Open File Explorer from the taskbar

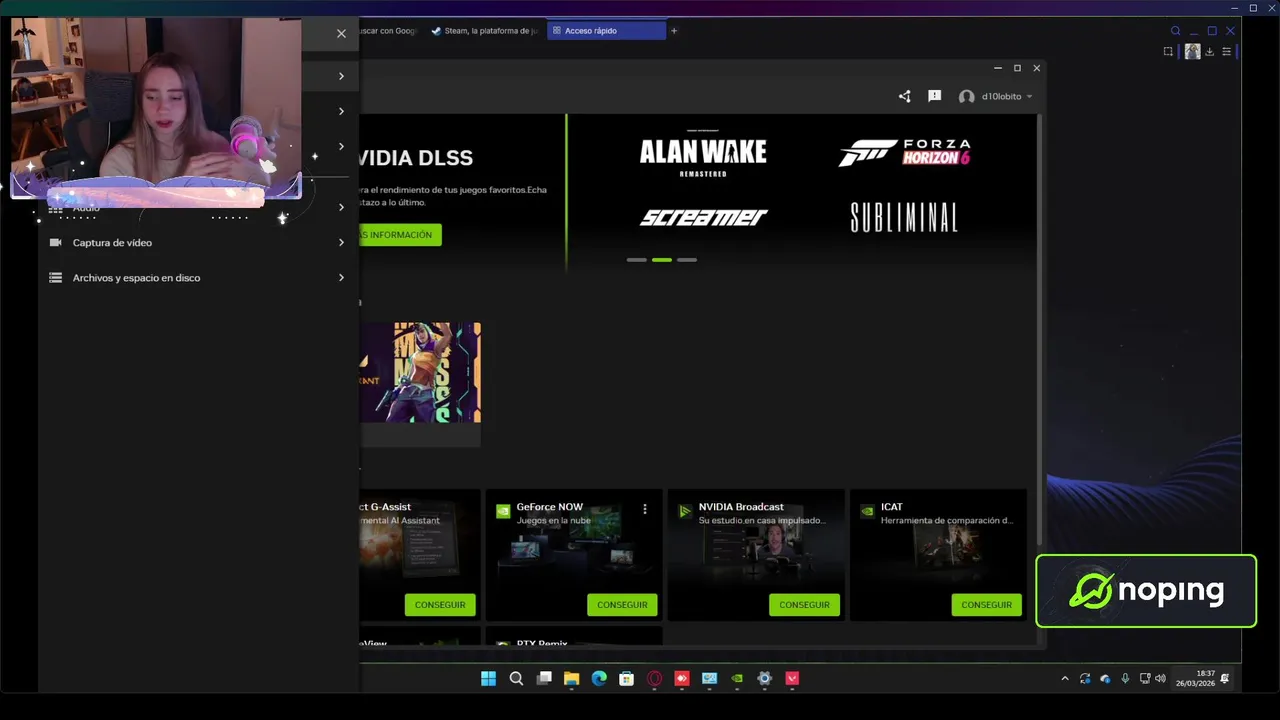[571, 679]
